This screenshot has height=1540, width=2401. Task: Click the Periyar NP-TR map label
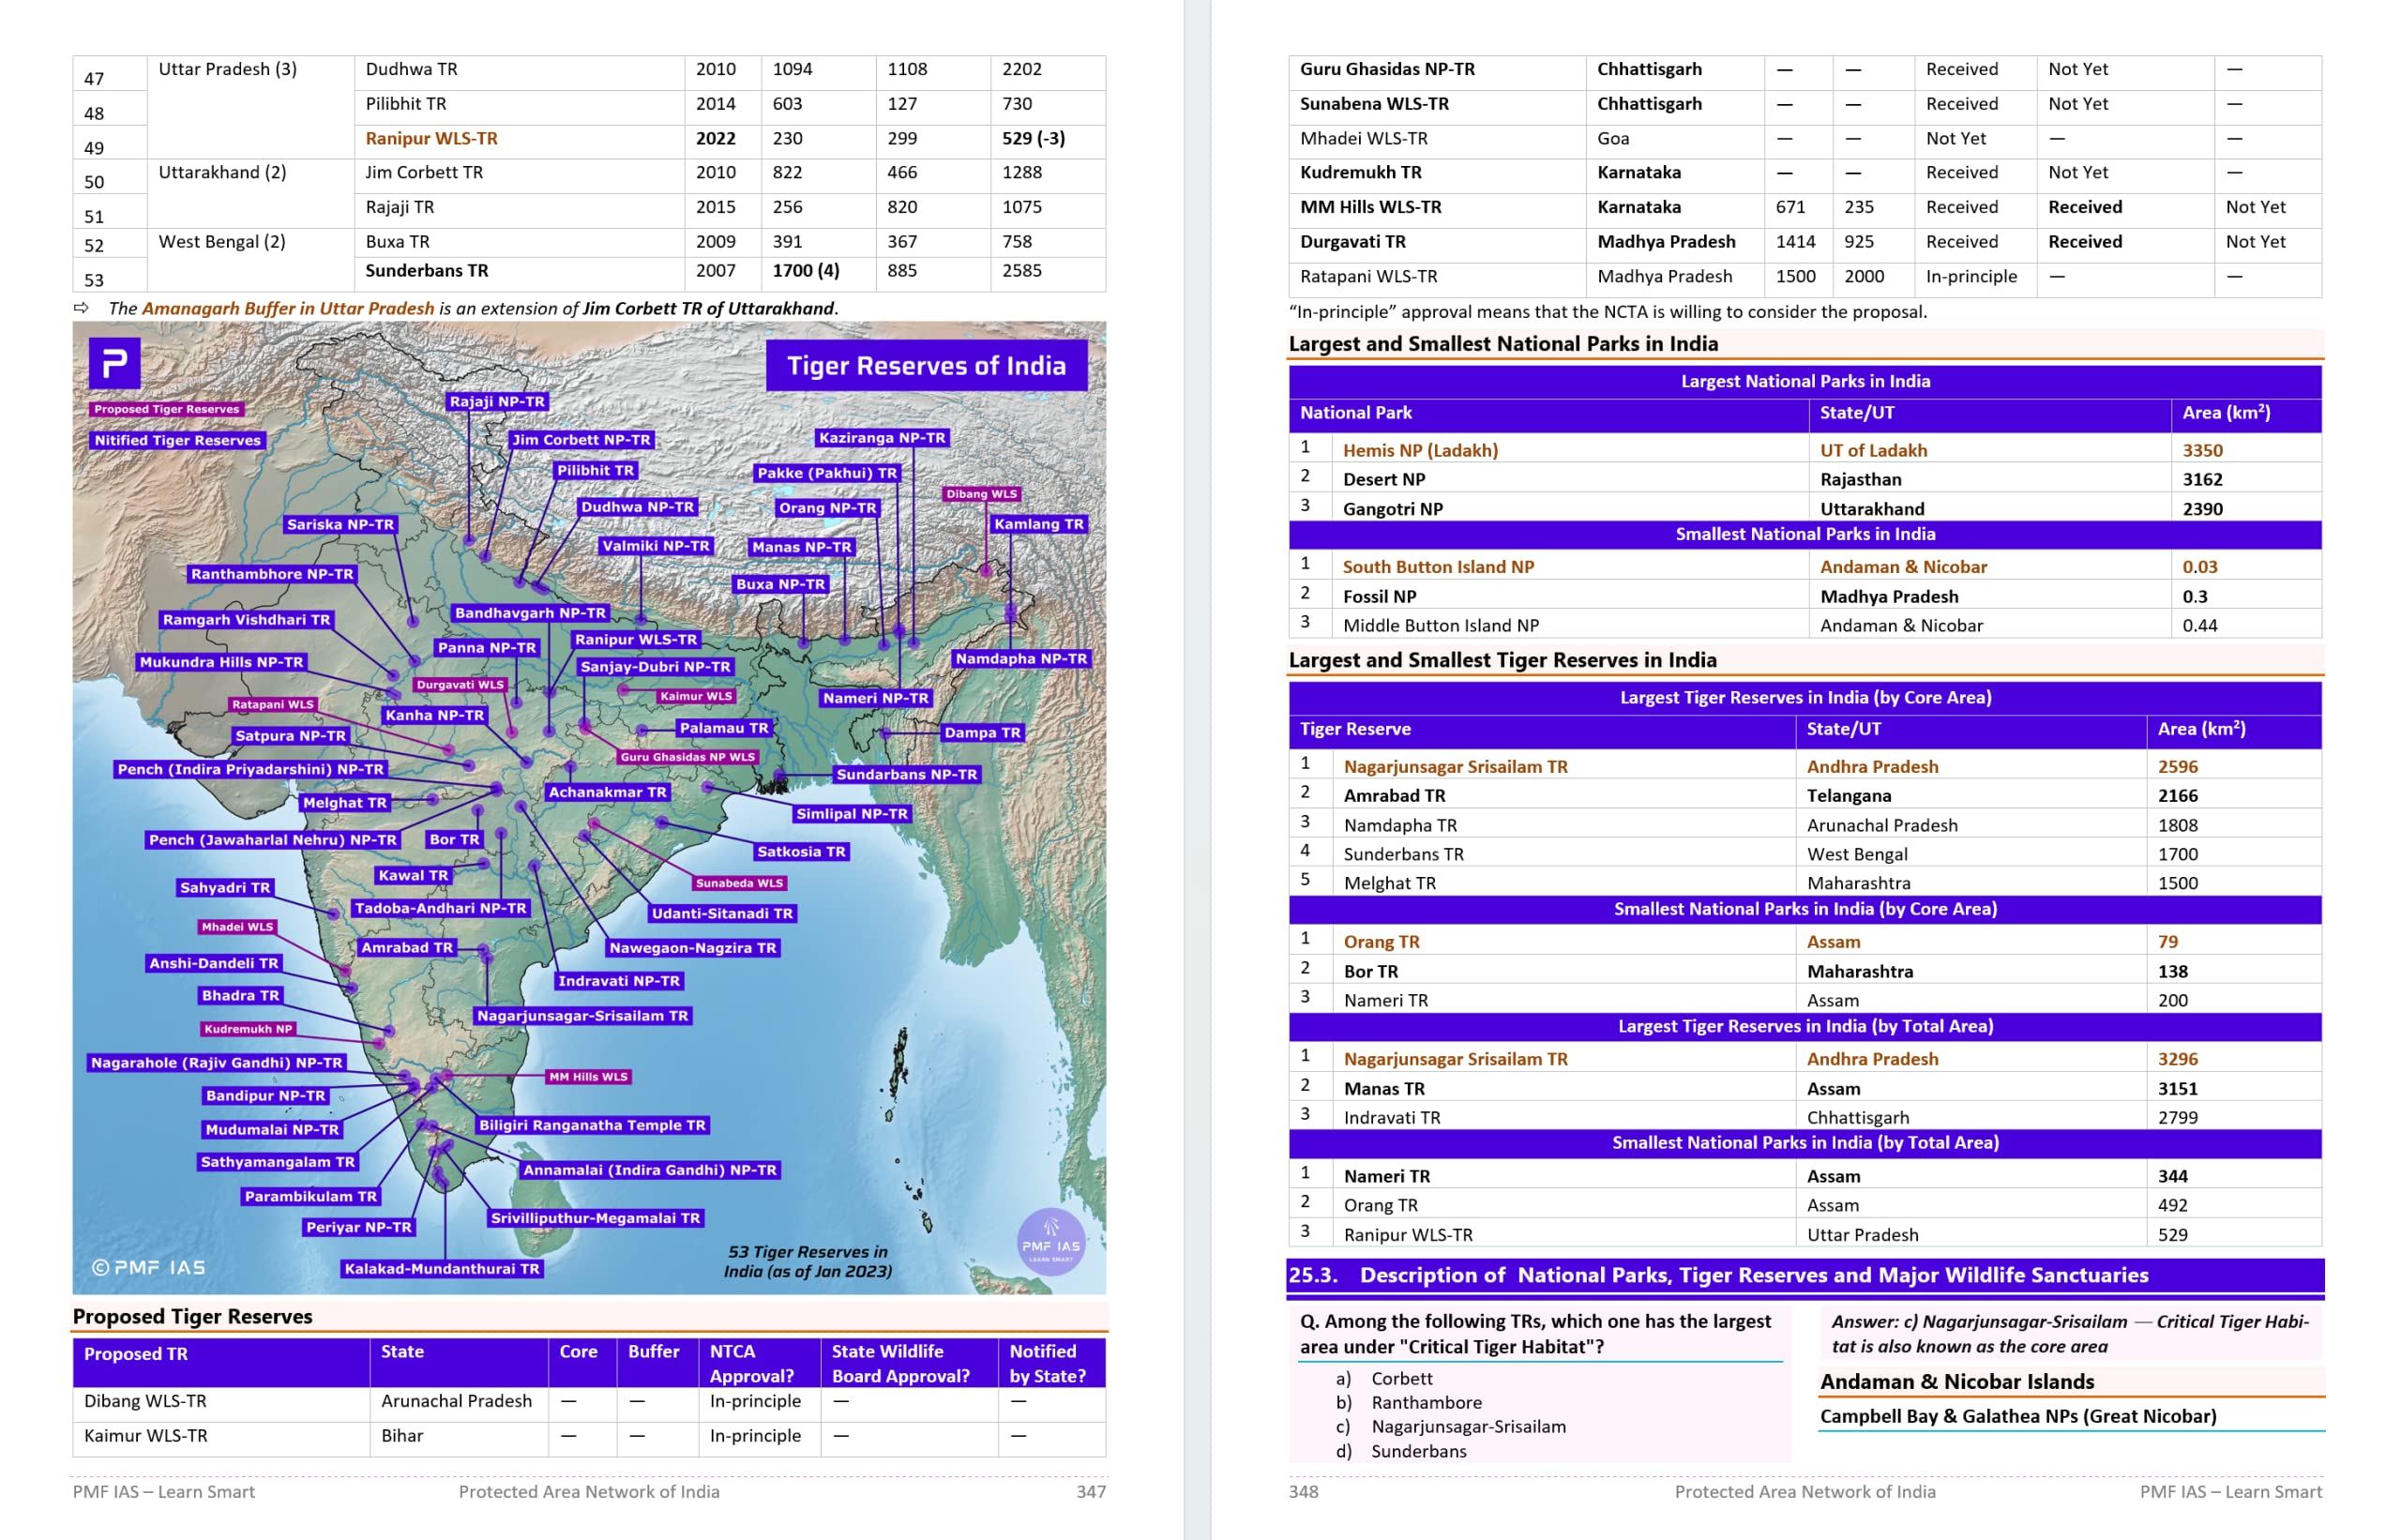pyautogui.click(x=358, y=1227)
